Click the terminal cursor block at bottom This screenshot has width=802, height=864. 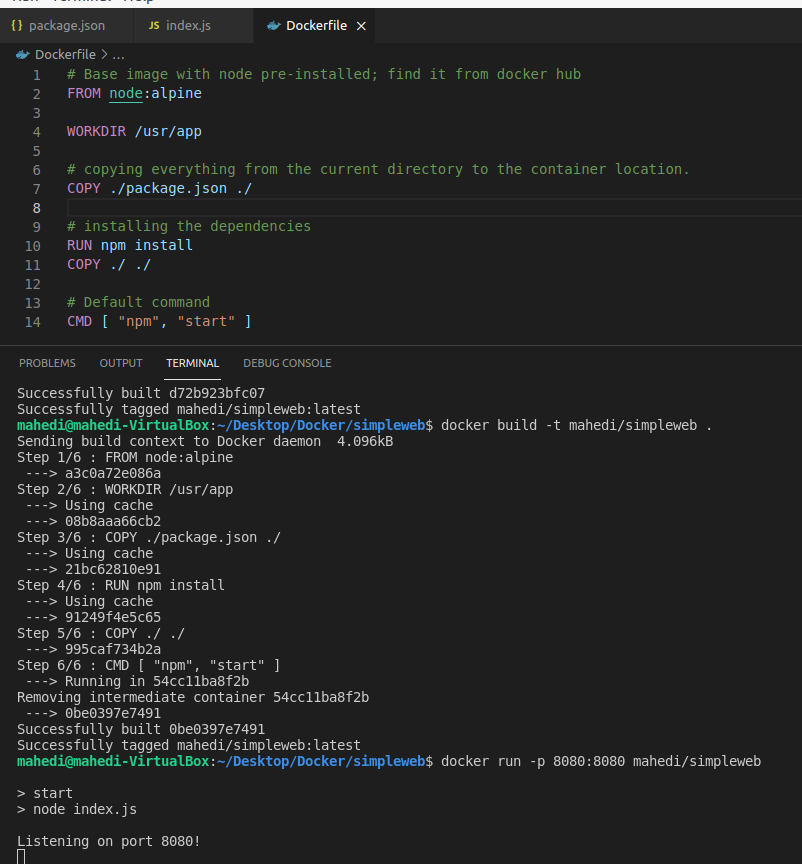point(21,857)
